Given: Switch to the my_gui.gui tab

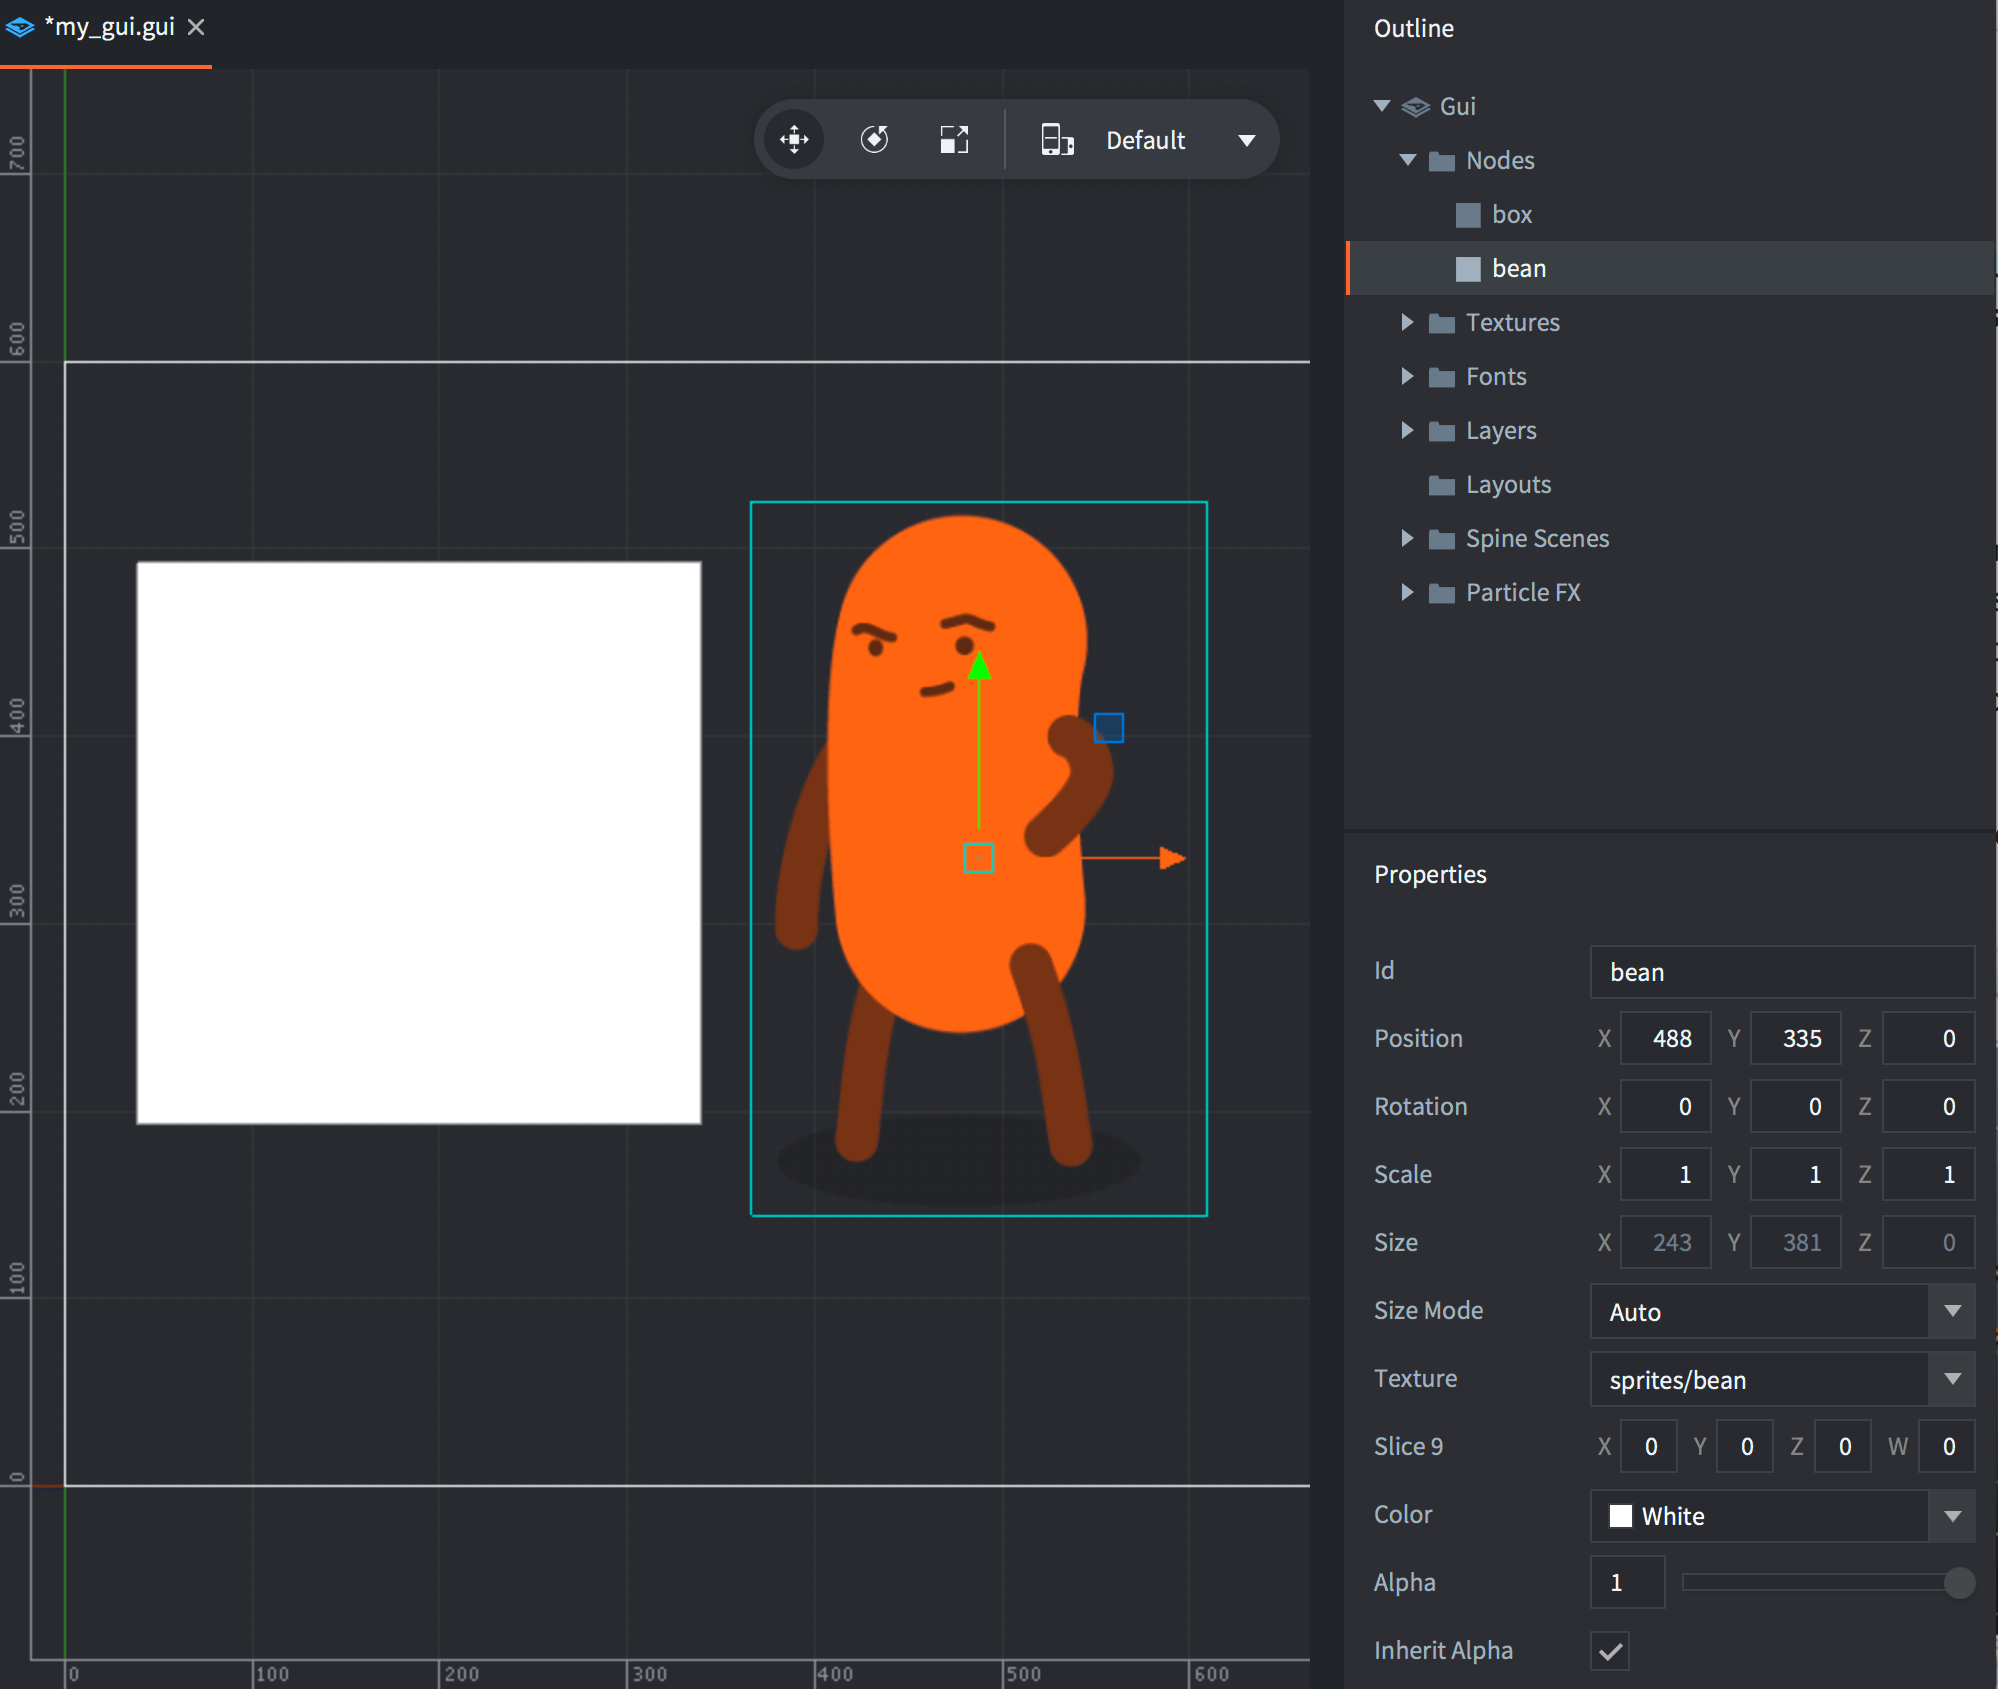Looking at the screenshot, I should [108, 28].
